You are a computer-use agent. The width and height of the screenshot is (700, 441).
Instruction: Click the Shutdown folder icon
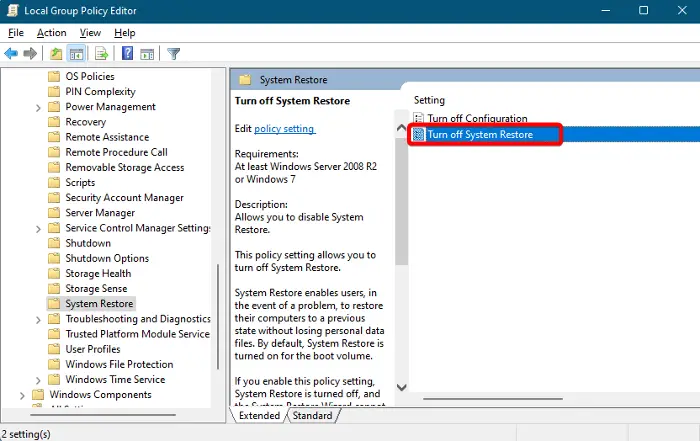pyautogui.click(x=54, y=243)
